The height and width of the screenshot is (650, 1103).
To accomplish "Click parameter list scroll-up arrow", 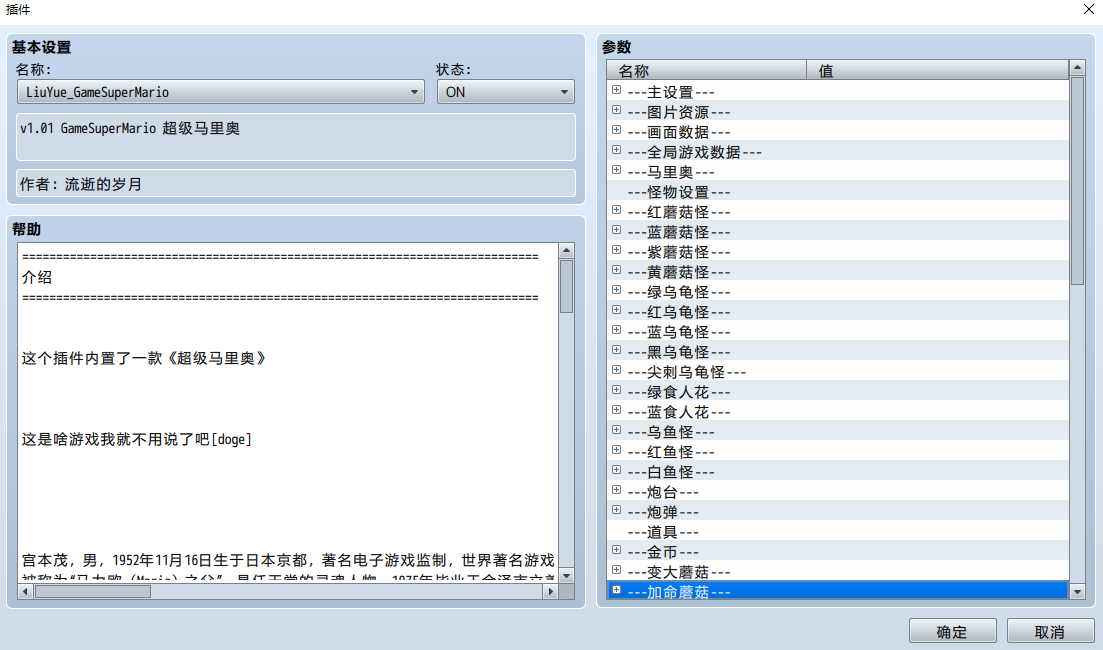I will [x=1077, y=68].
